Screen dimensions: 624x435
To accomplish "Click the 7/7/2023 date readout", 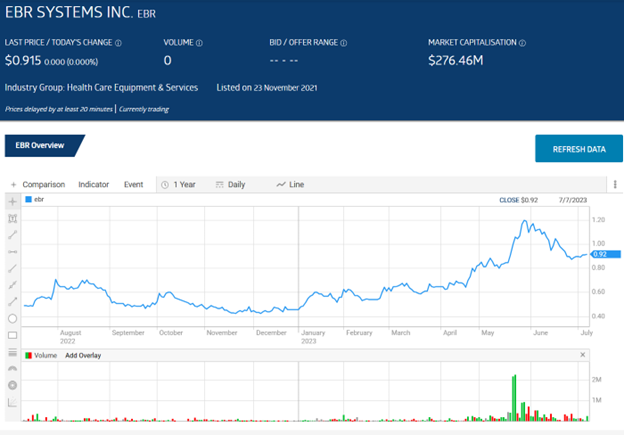I will [x=573, y=200].
